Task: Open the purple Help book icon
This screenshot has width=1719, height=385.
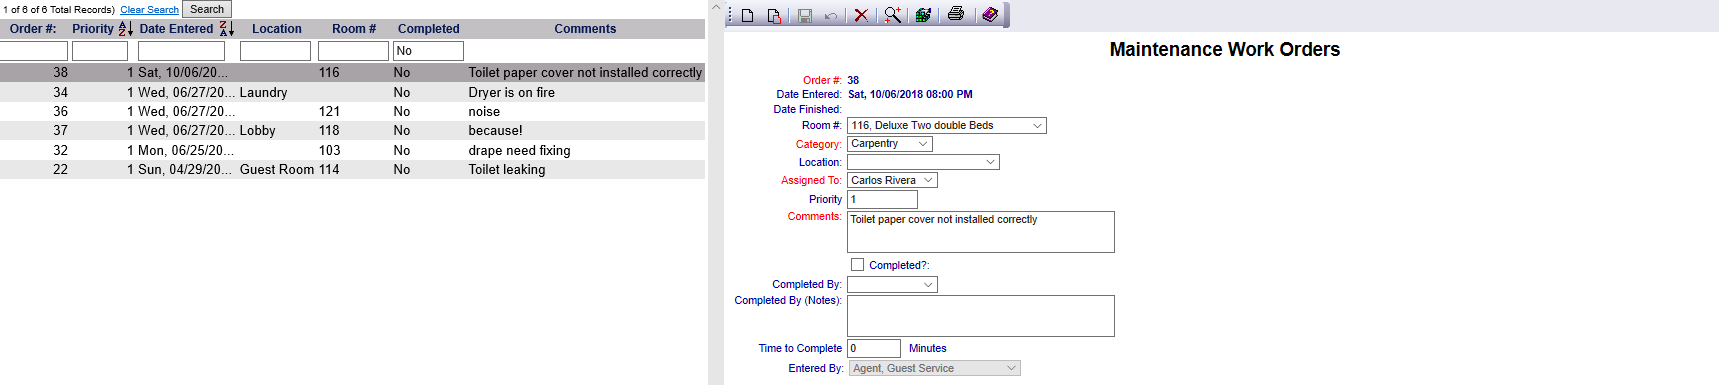Action: point(989,15)
